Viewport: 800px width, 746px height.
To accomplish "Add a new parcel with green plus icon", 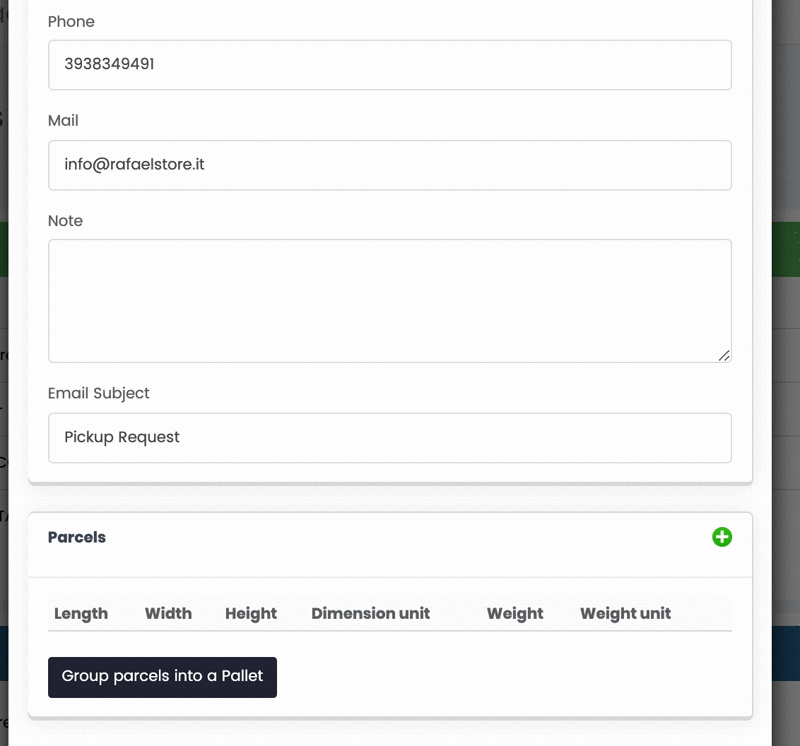I will tap(721, 537).
